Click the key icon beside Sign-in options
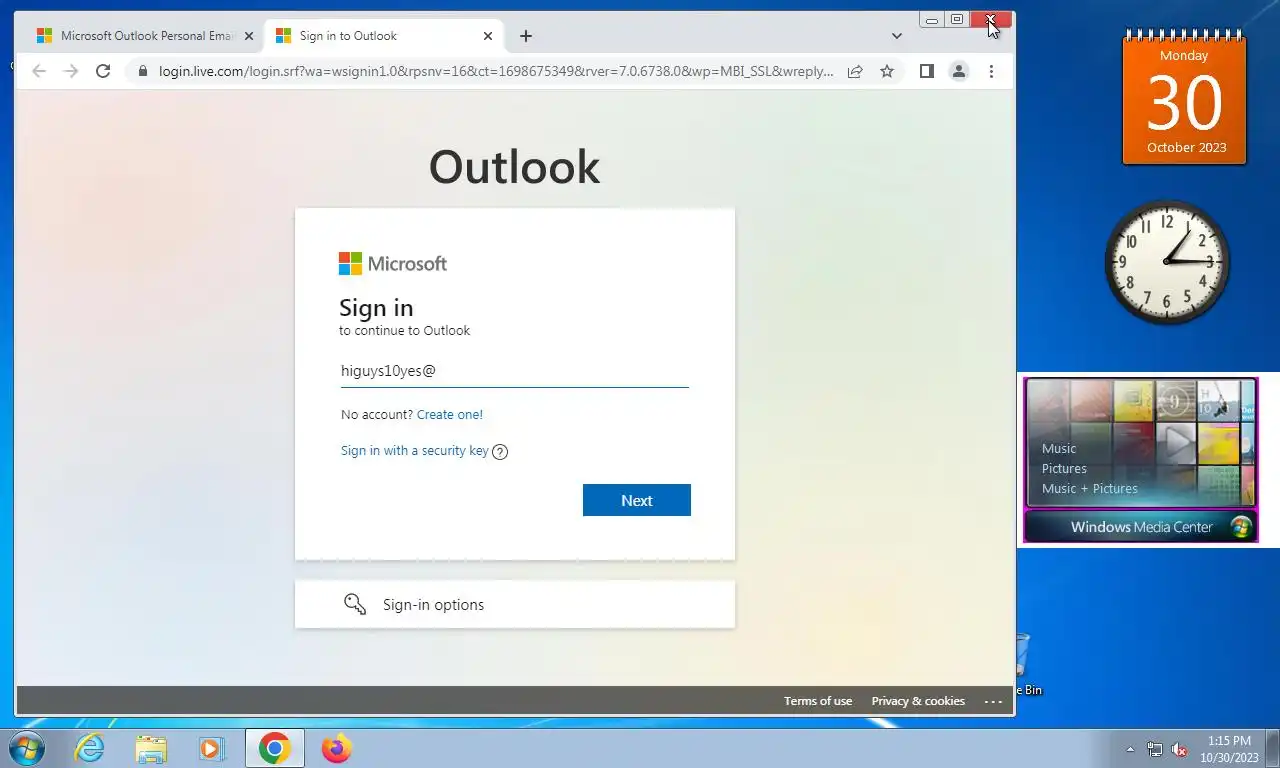 click(x=355, y=604)
